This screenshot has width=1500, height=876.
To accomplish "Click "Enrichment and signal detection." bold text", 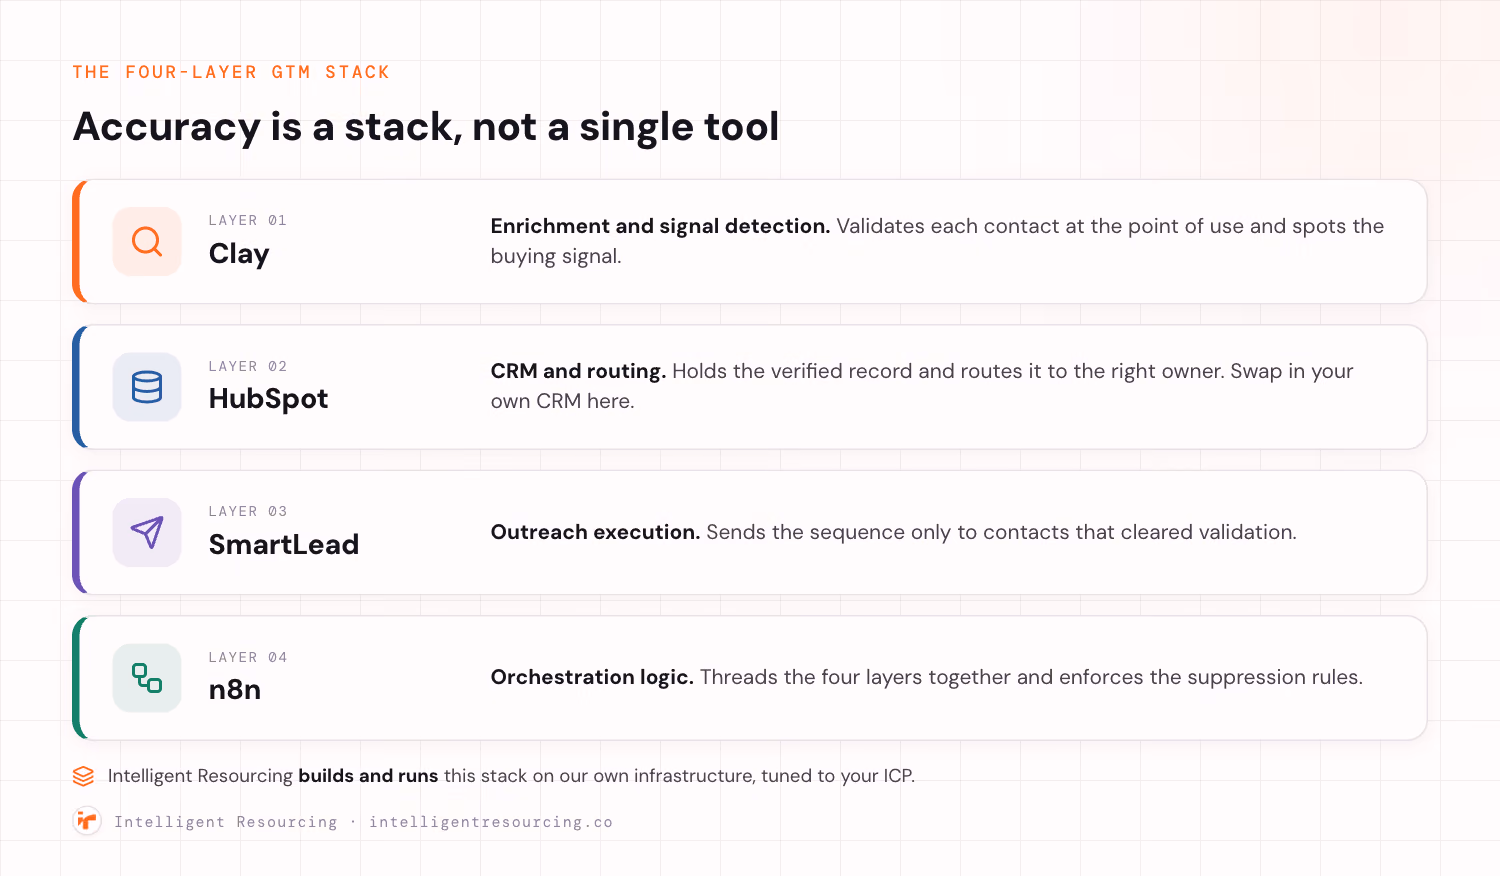I will coord(660,226).
